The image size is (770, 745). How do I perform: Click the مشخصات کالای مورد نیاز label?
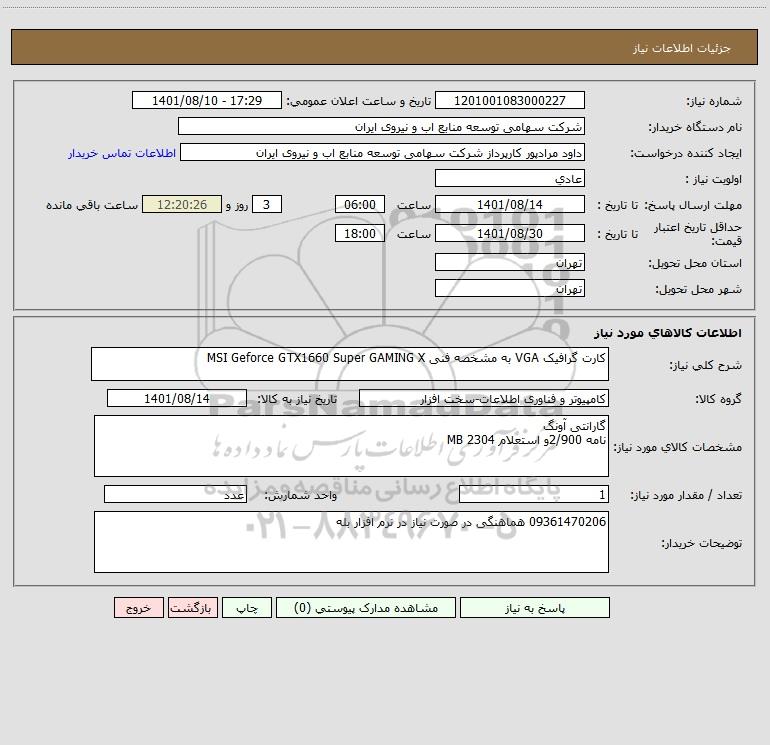pyautogui.click(x=678, y=447)
